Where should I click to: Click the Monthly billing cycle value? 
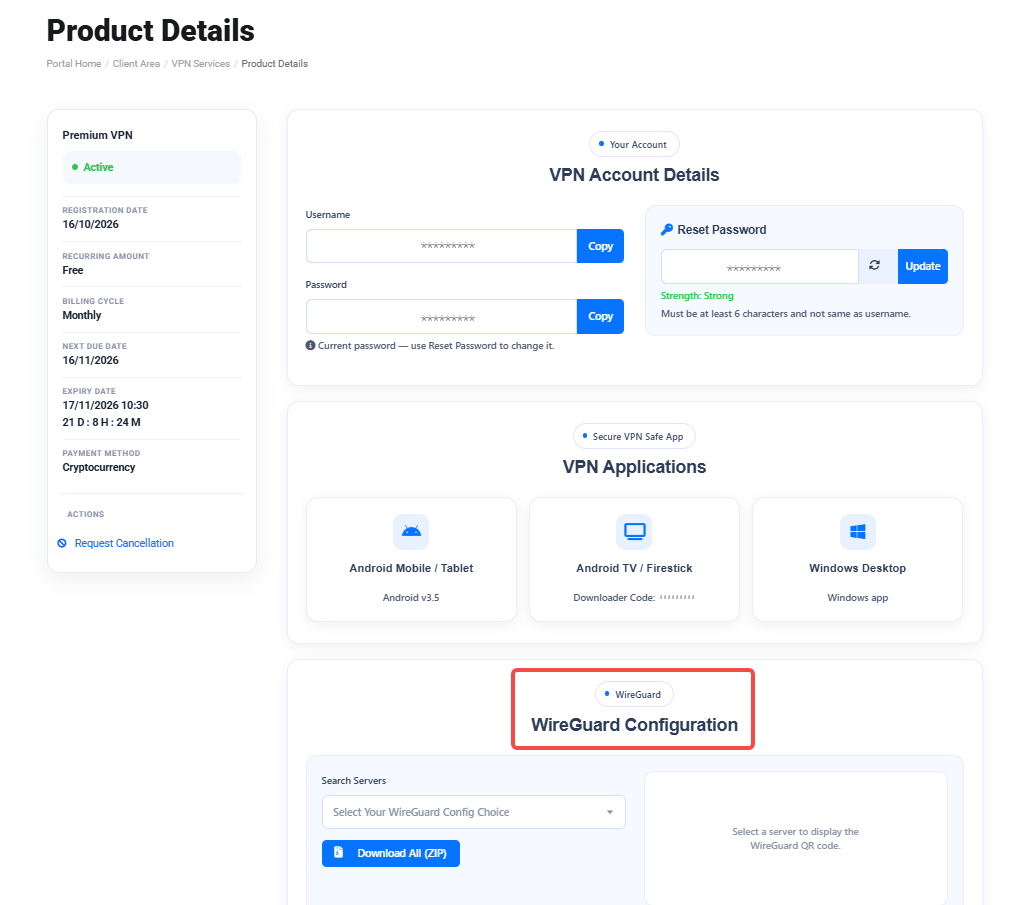82,316
